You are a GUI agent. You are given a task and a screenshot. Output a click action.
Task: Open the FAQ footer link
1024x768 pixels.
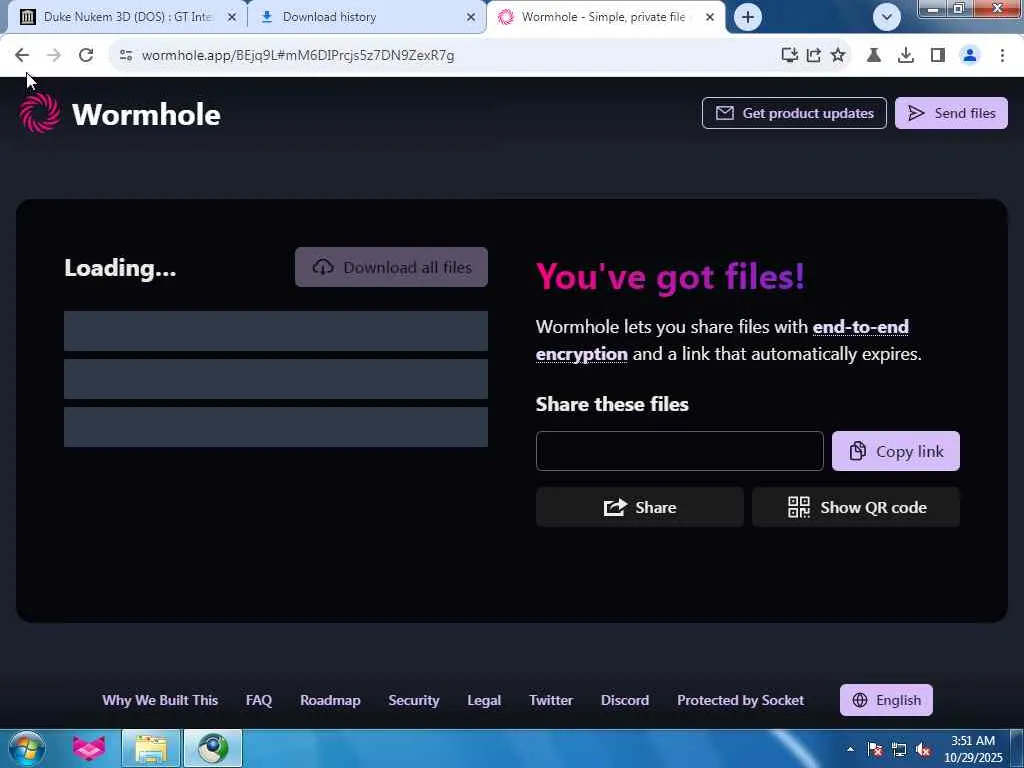point(259,700)
